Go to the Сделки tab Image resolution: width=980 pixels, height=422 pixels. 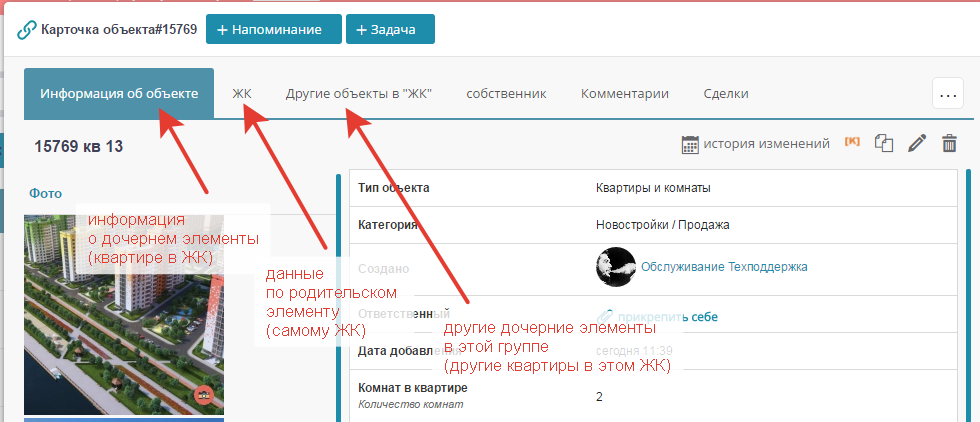click(x=726, y=94)
